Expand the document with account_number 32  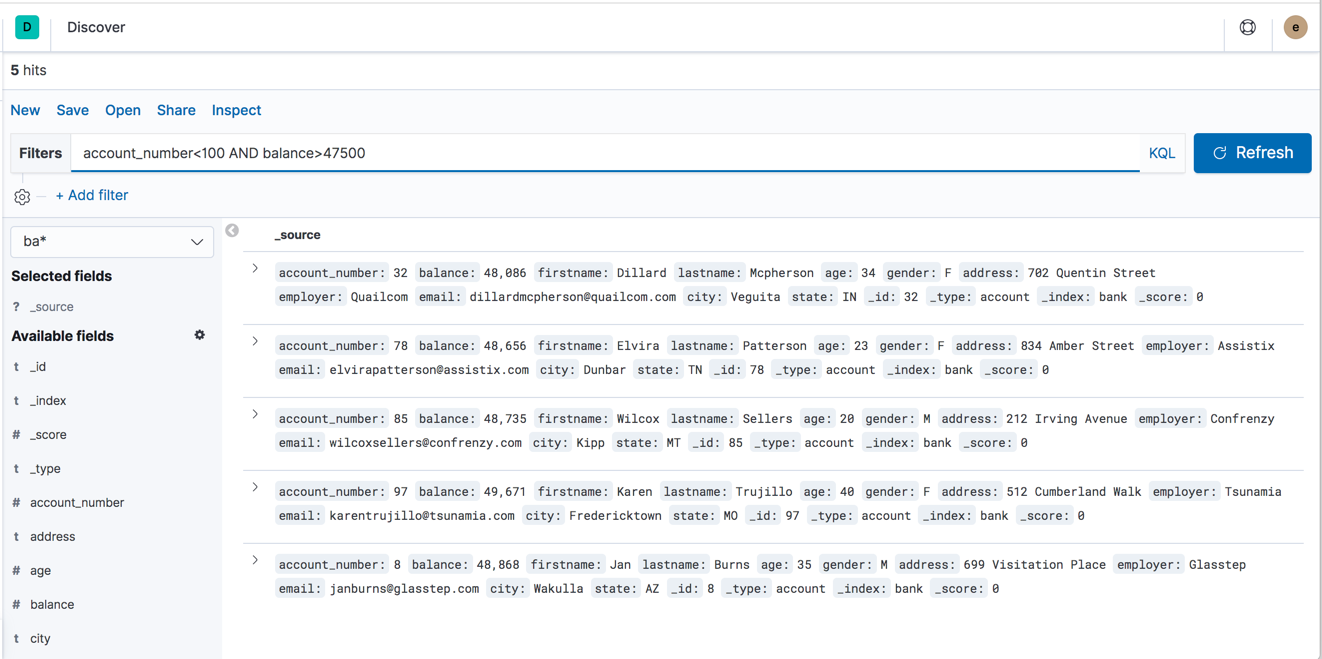click(x=255, y=268)
